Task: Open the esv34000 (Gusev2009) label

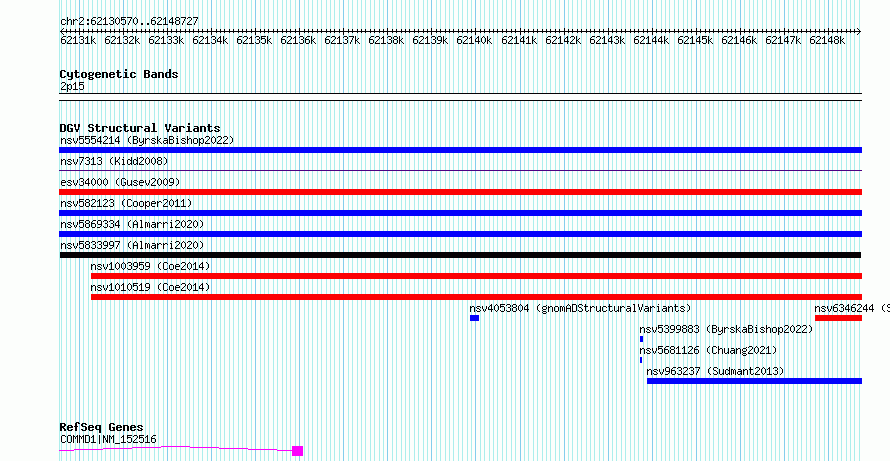Action: (x=120, y=182)
